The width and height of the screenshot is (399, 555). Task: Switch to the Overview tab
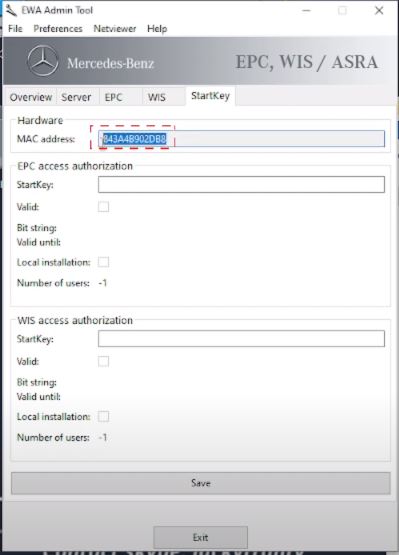(x=31, y=97)
